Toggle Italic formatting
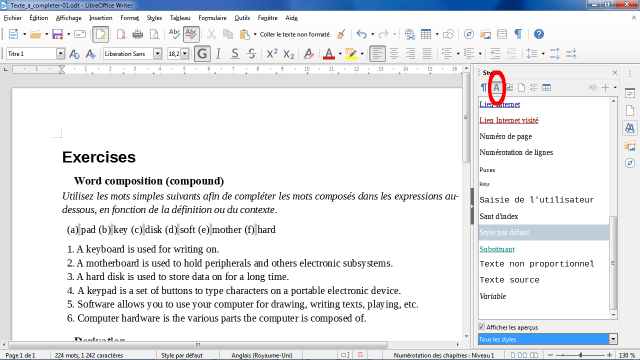 218,54
